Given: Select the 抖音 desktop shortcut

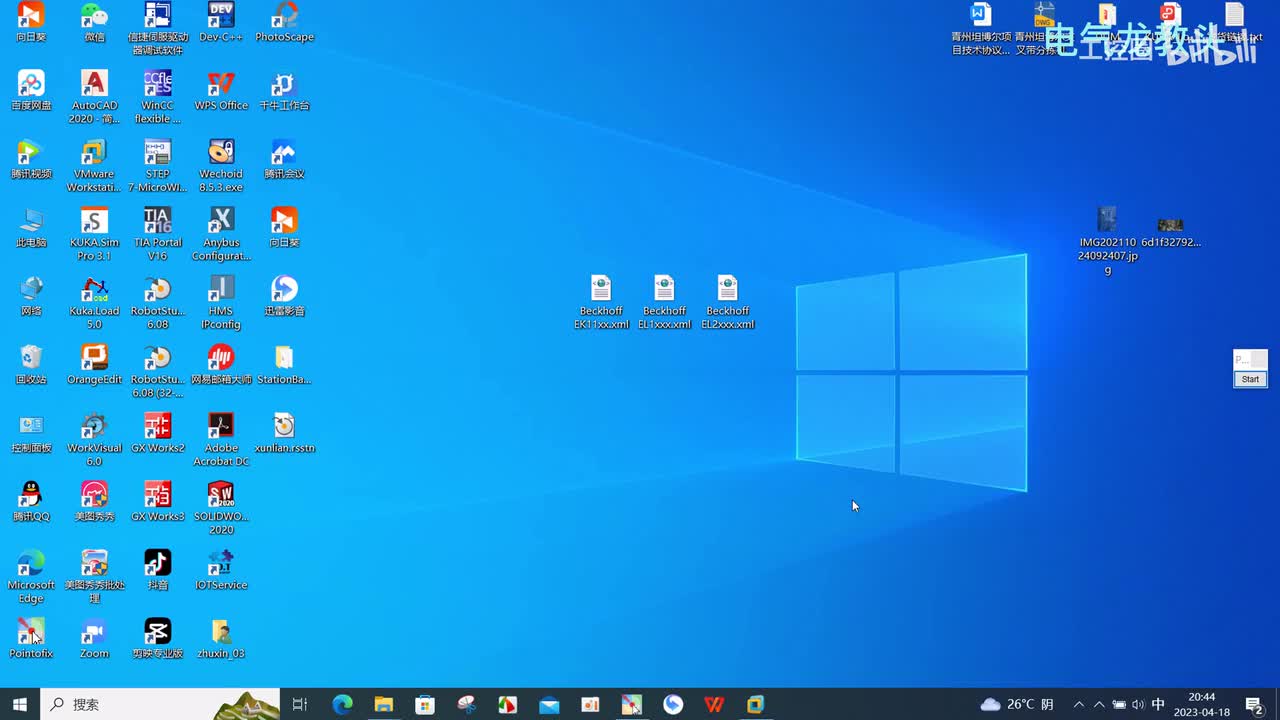Looking at the screenshot, I should click(x=158, y=571).
